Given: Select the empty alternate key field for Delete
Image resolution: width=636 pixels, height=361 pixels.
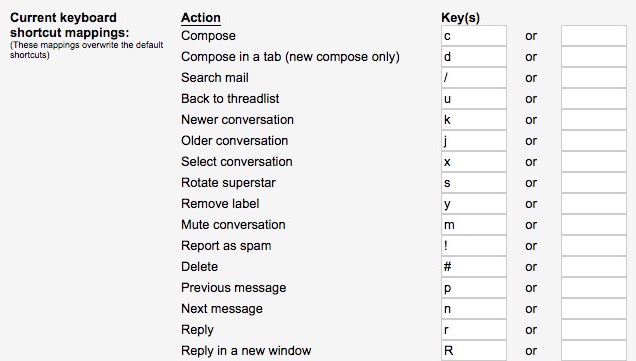Looking at the screenshot, I should (x=594, y=266).
